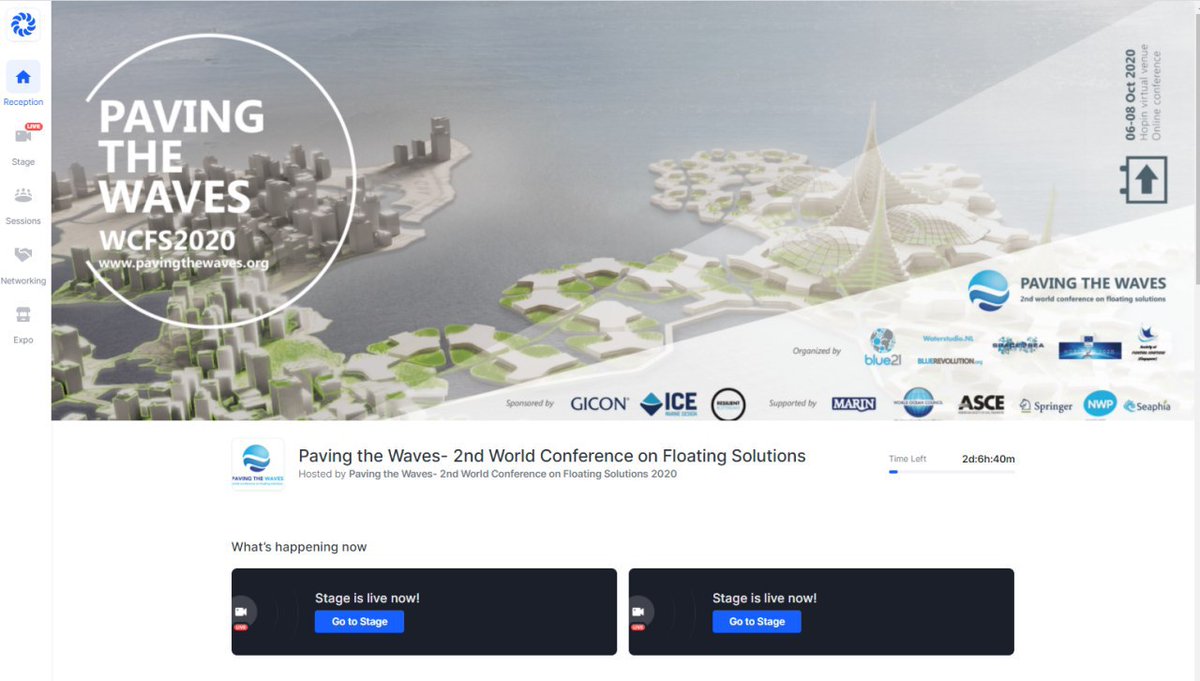Click the ICE Marine Design sponsor logo
This screenshot has height=681, width=1200.
click(x=668, y=403)
